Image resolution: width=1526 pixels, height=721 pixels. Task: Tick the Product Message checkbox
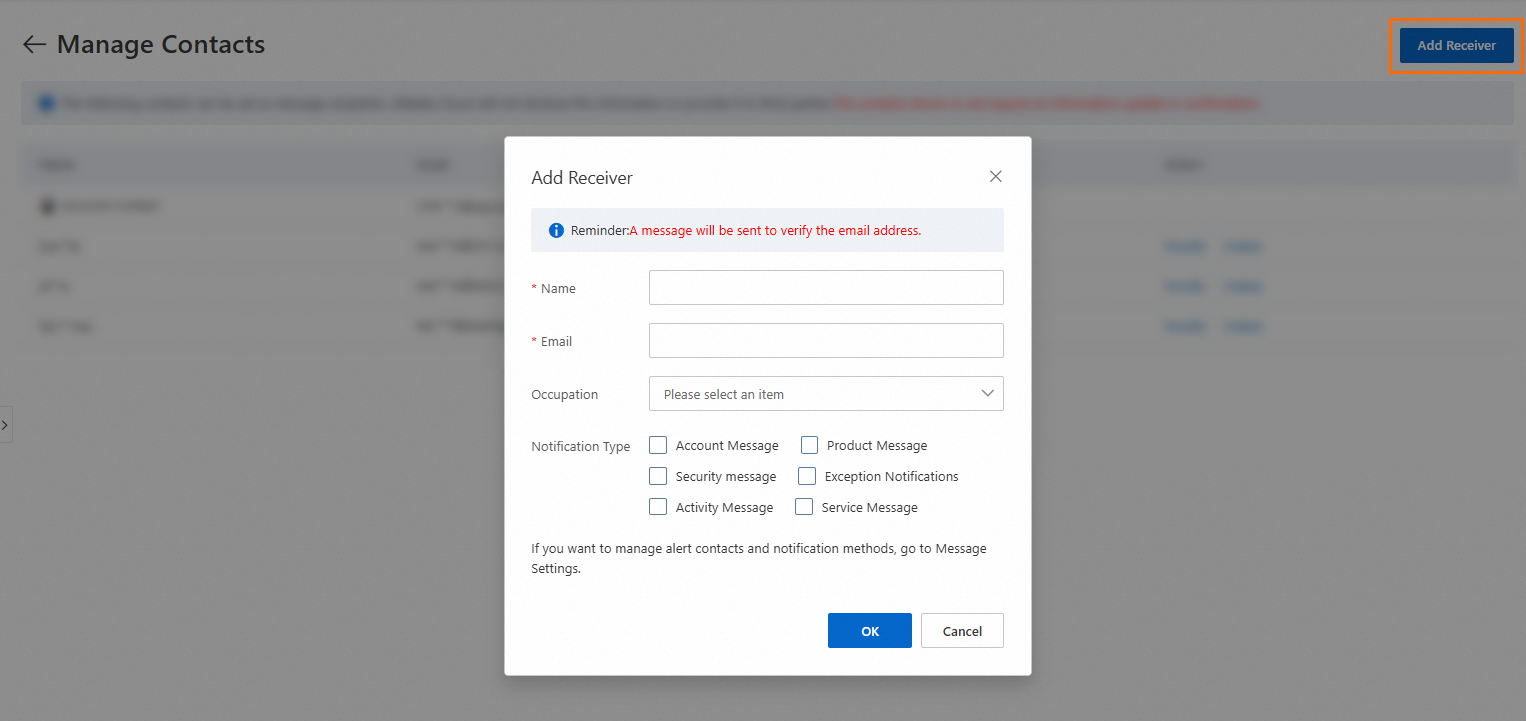coord(809,446)
